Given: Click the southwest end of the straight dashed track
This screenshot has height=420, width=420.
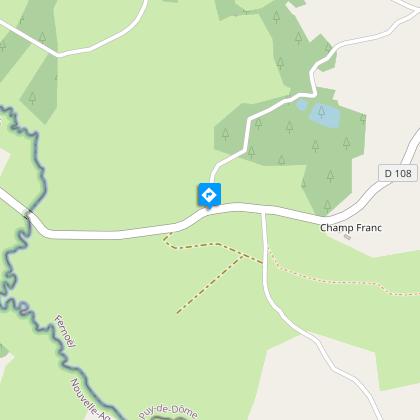Looking at the screenshot, I should (178, 312).
